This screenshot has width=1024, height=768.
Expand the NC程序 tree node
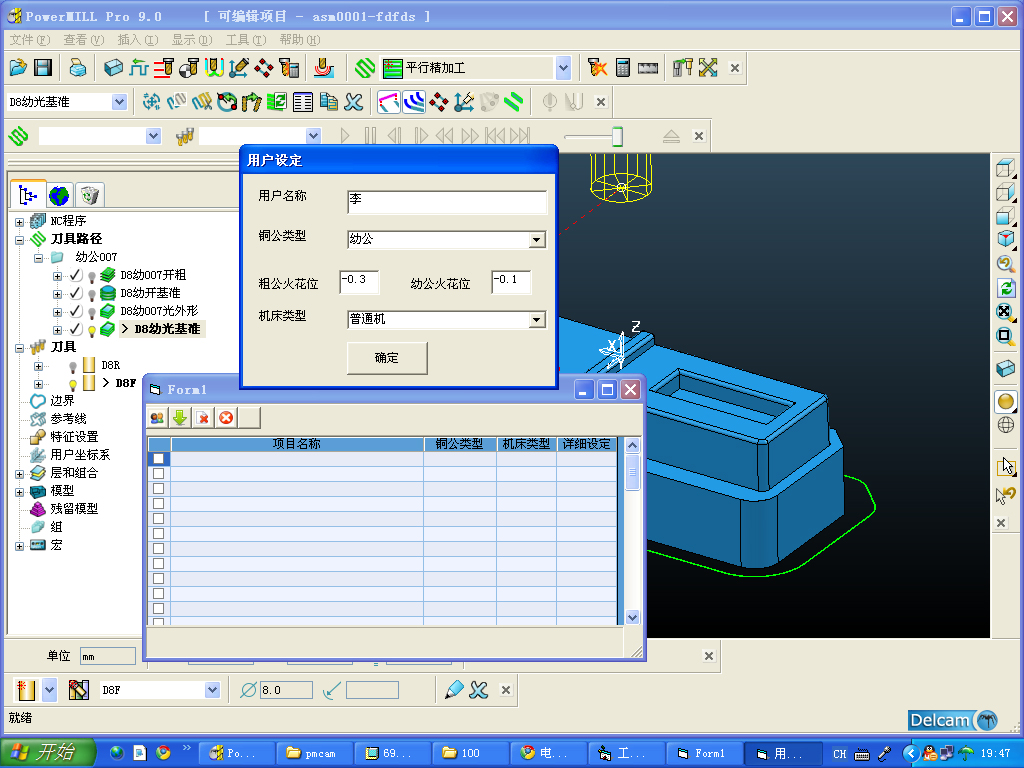coord(20,222)
